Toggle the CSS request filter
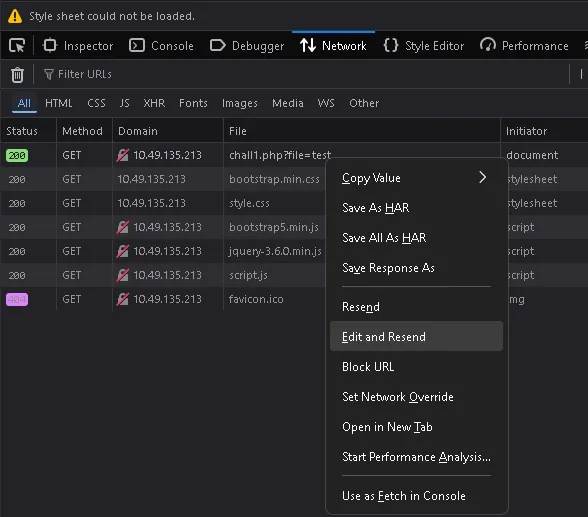The height and width of the screenshot is (517, 588). 96,103
